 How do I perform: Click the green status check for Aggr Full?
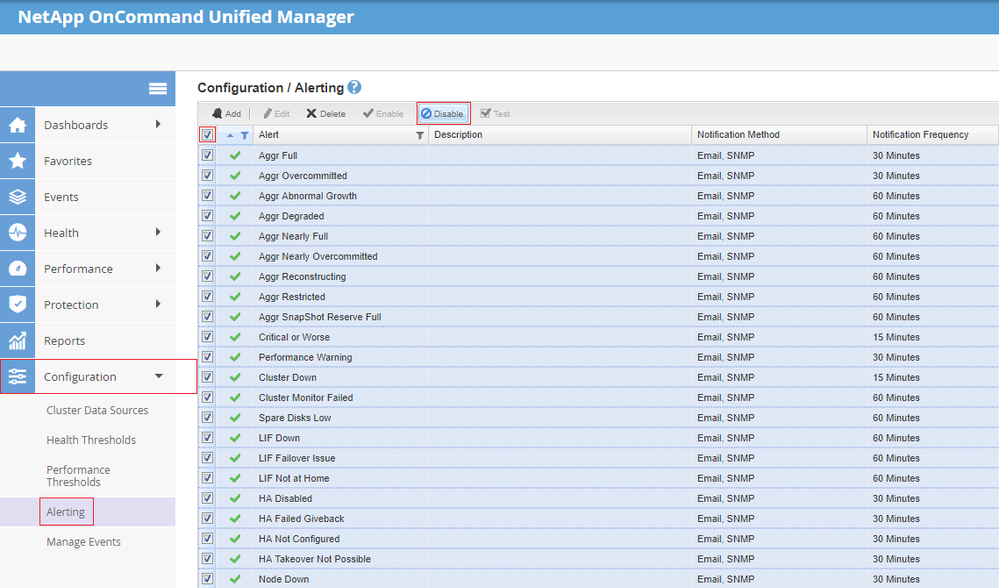pos(235,155)
